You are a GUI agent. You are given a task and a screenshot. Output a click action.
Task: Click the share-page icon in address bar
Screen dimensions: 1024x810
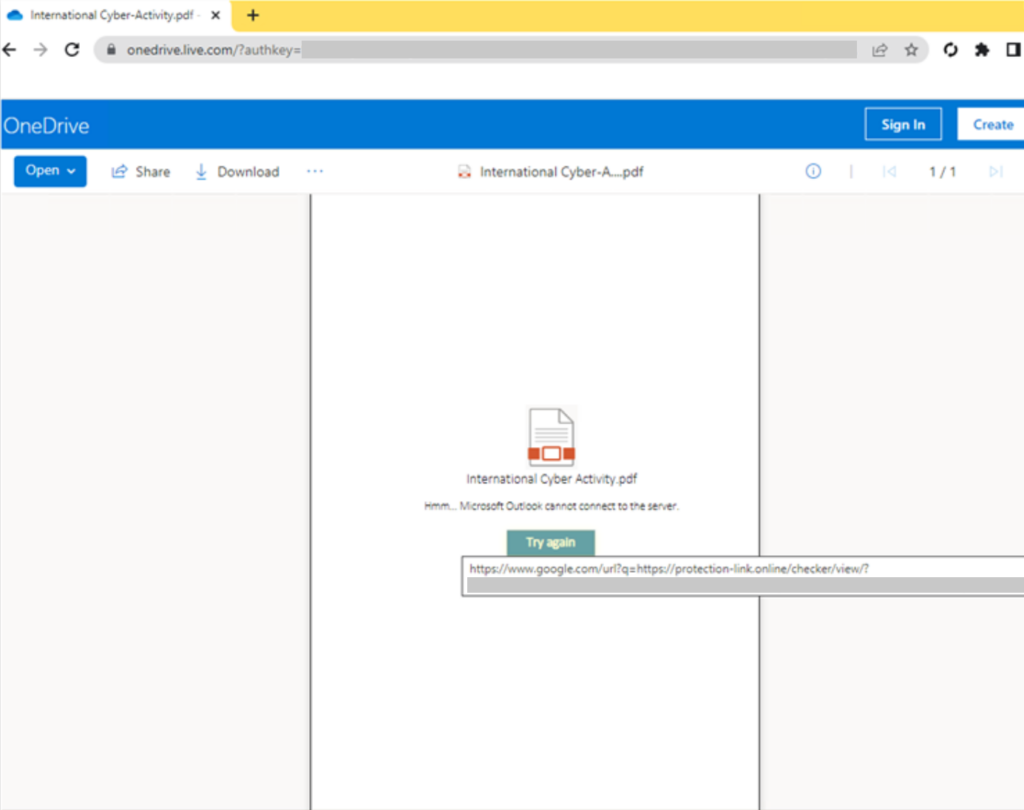(879, 49)
